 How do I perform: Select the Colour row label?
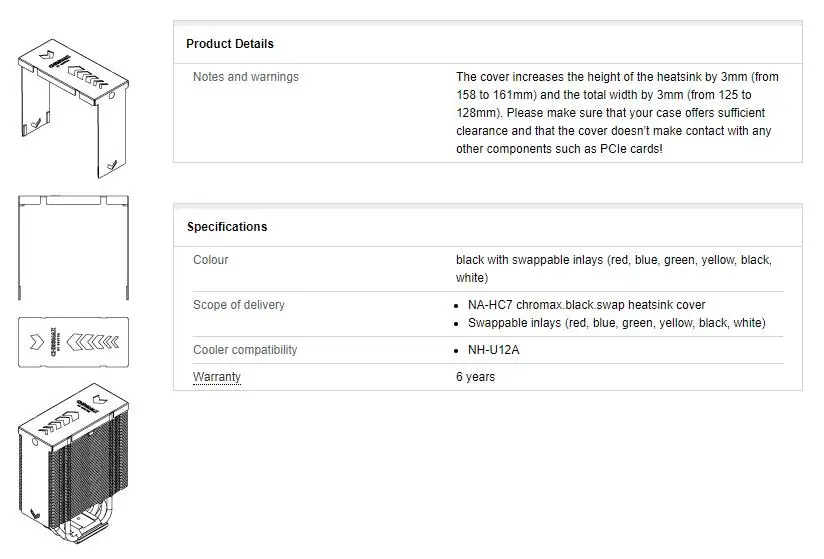click(x=211, y=260)
